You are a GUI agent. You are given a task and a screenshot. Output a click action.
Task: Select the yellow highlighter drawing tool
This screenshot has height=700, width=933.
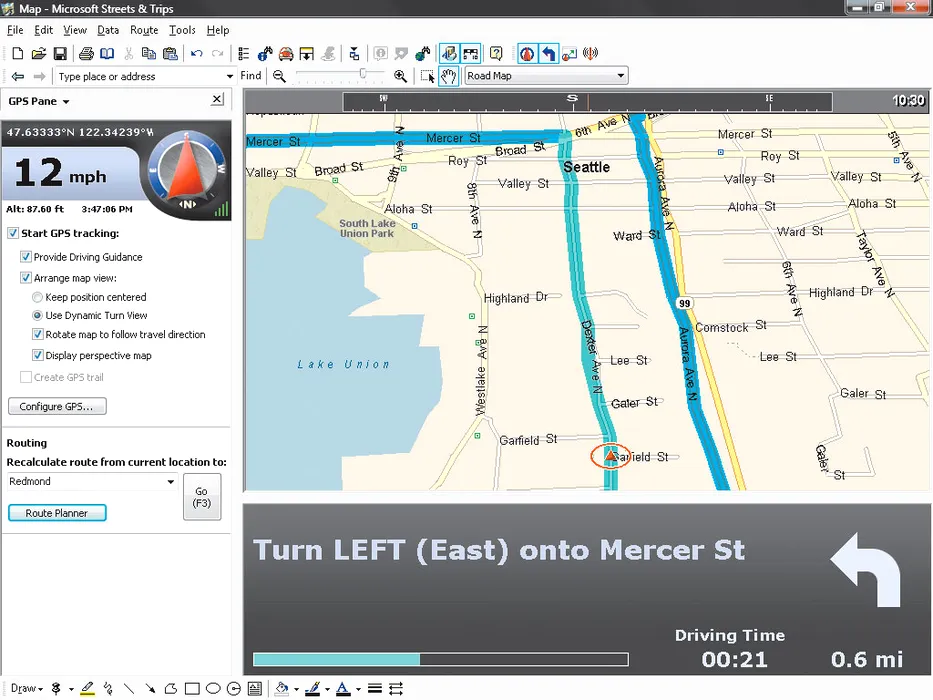[87, 688]
